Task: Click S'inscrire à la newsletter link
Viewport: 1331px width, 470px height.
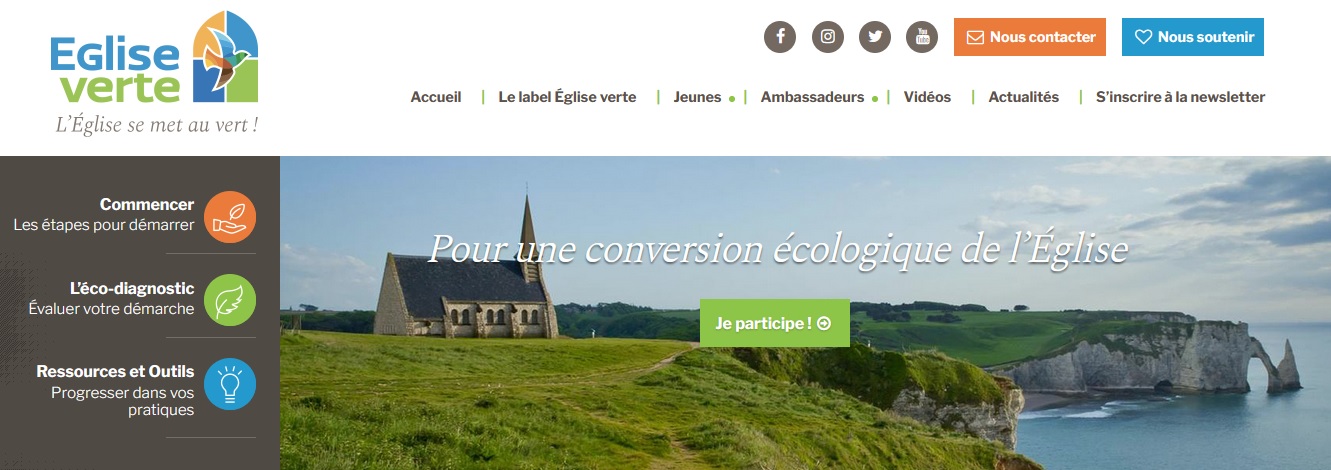Action: pyautogui.click(x=1180, y=97)
